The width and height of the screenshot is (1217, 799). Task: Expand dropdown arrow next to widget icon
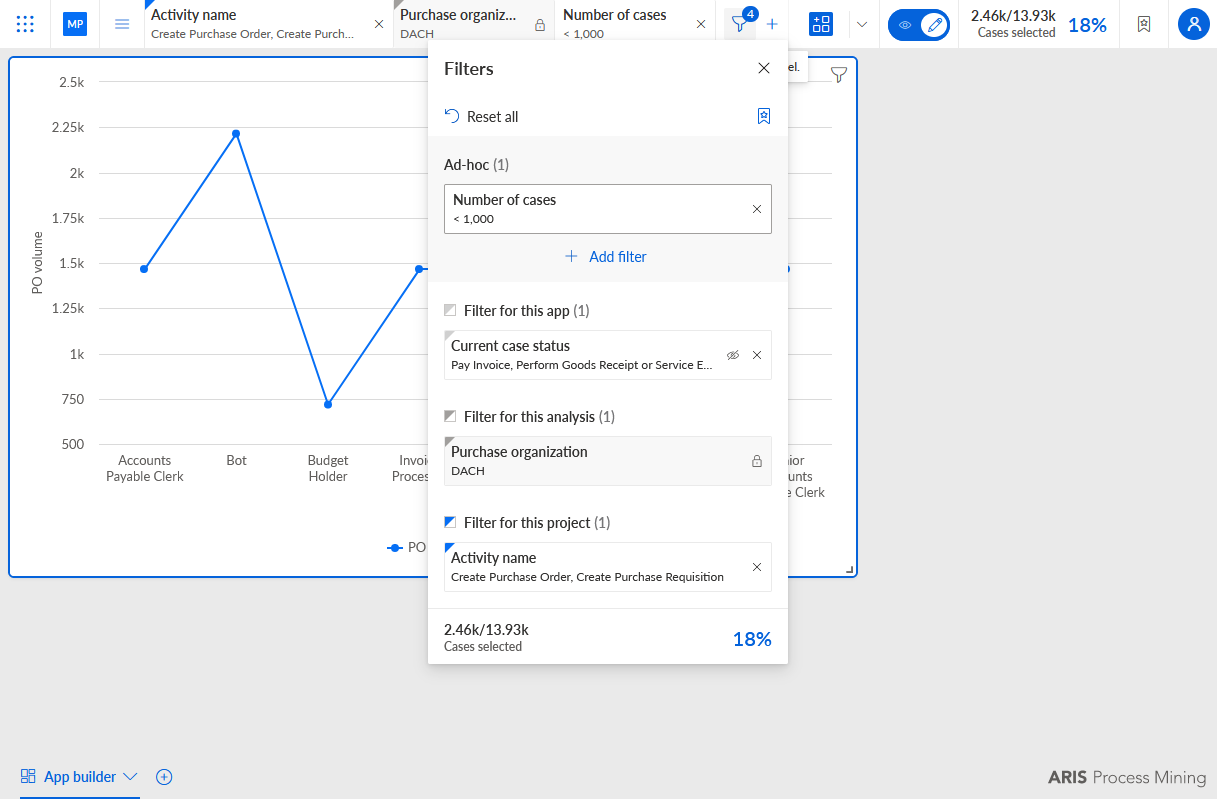[x=862, y=24]
